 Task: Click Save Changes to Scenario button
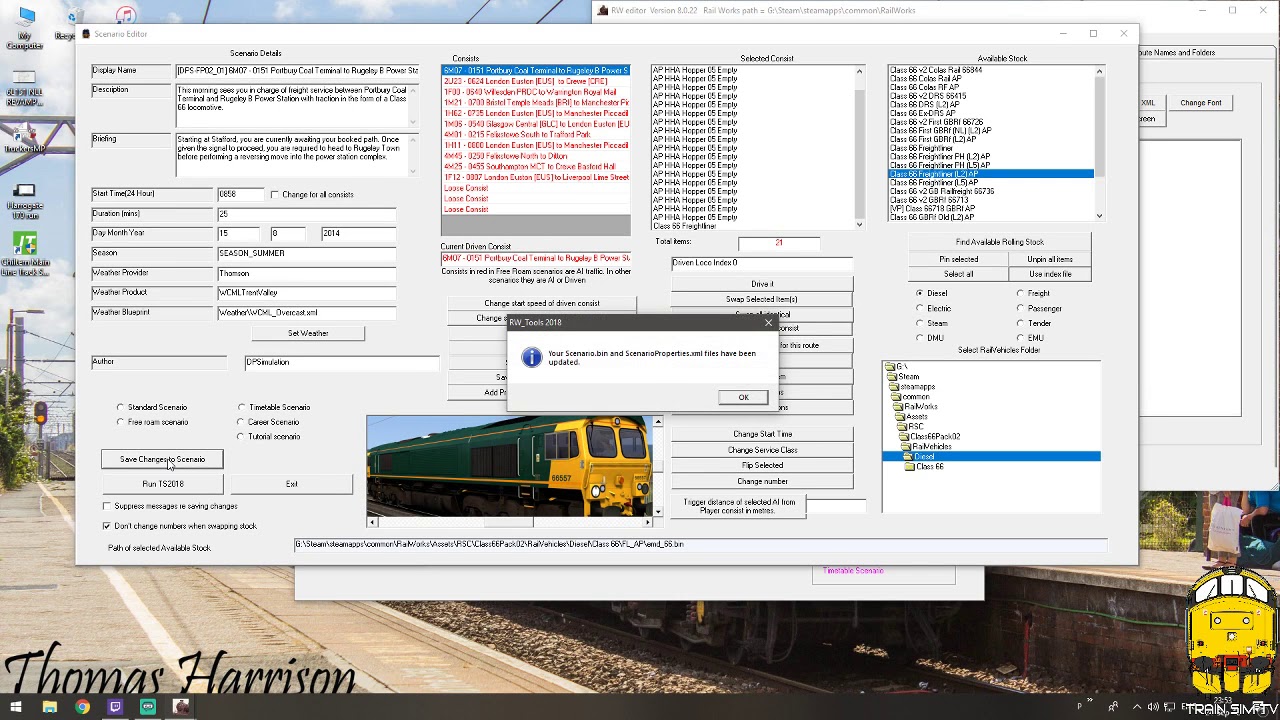pyautogui.click(x=162, y=460)
